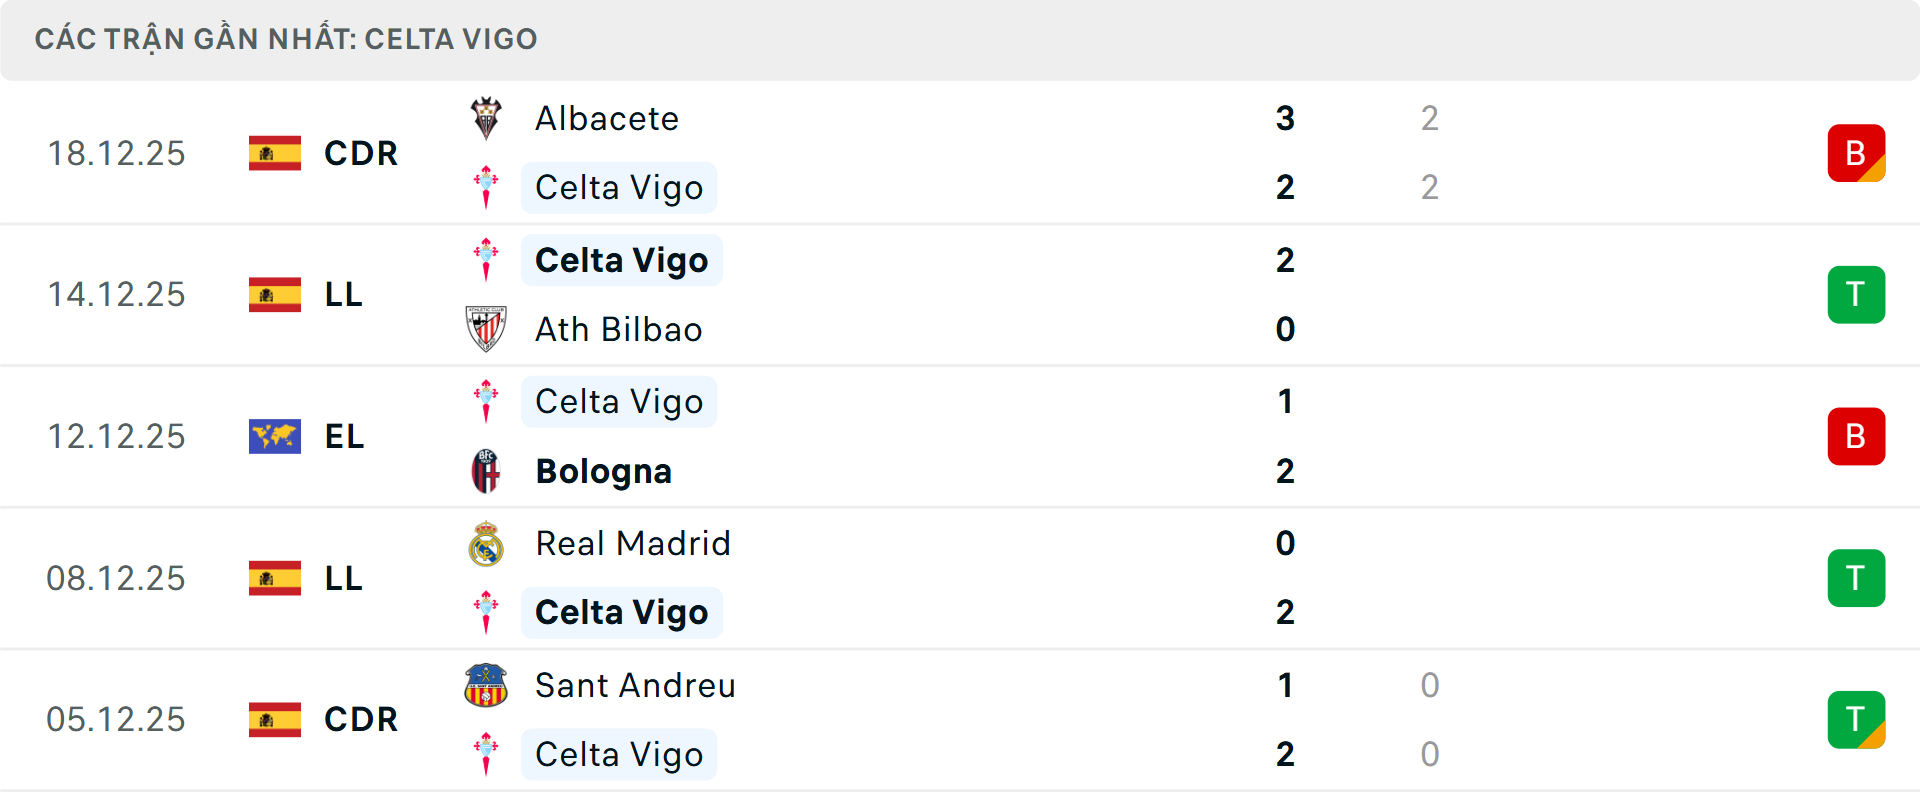Toggle the green T badge for Ath Bilbao win
This screenshot has height=792, width=1920.
click(x=1856, y=294)
